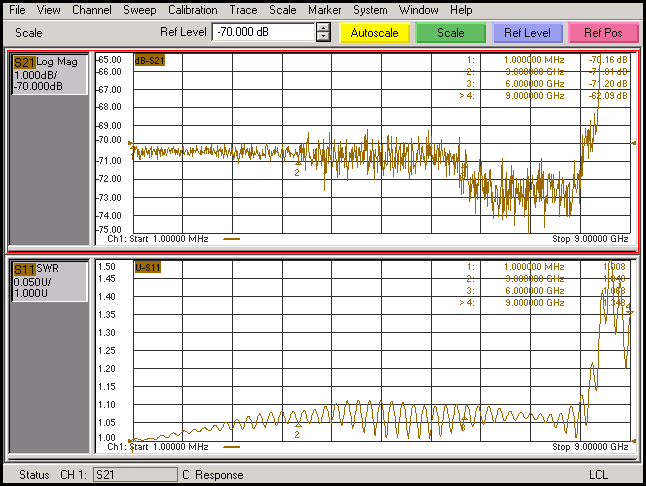Click the Scale toolbar label

(x=28, y=33)
